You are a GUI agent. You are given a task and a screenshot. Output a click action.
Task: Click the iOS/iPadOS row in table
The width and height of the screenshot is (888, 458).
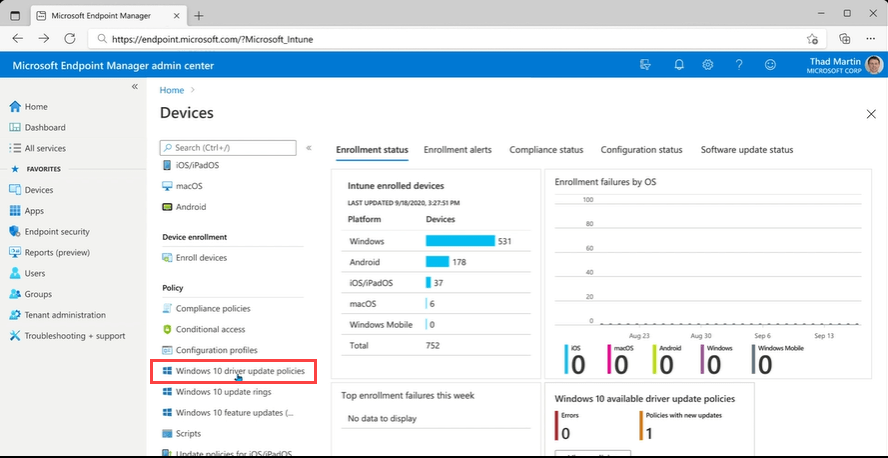point(438,282)
